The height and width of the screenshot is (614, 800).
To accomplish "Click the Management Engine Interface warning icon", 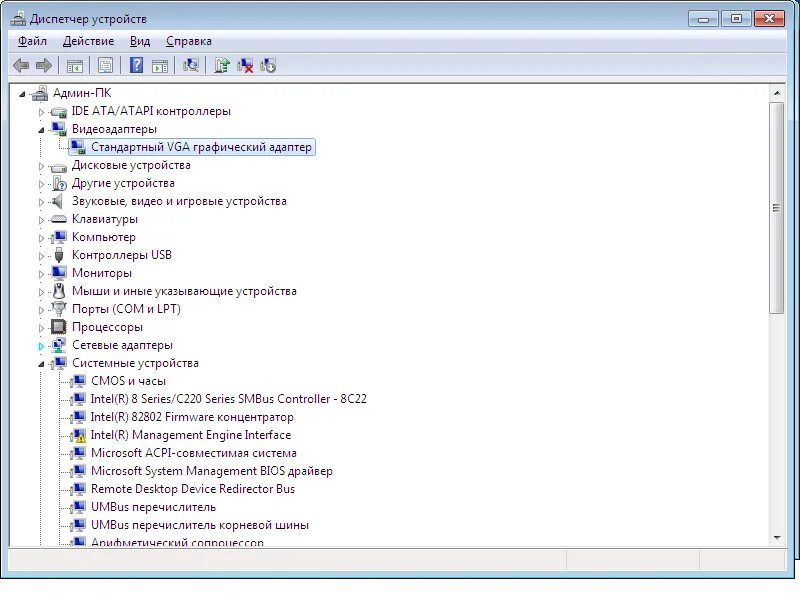I will coord(78,435).
